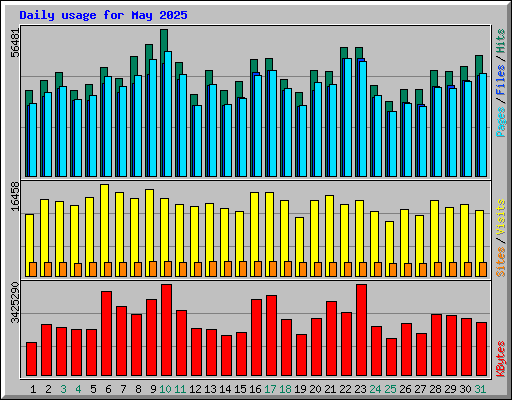Click the orange Sites bar for day 1
Image resolution: width=512 pixels, height=400 pixels.
point(33,269)
